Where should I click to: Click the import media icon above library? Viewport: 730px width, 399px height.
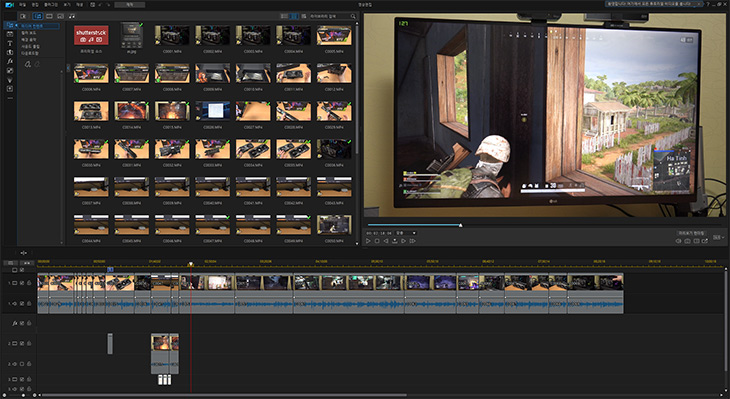[22, 16]
